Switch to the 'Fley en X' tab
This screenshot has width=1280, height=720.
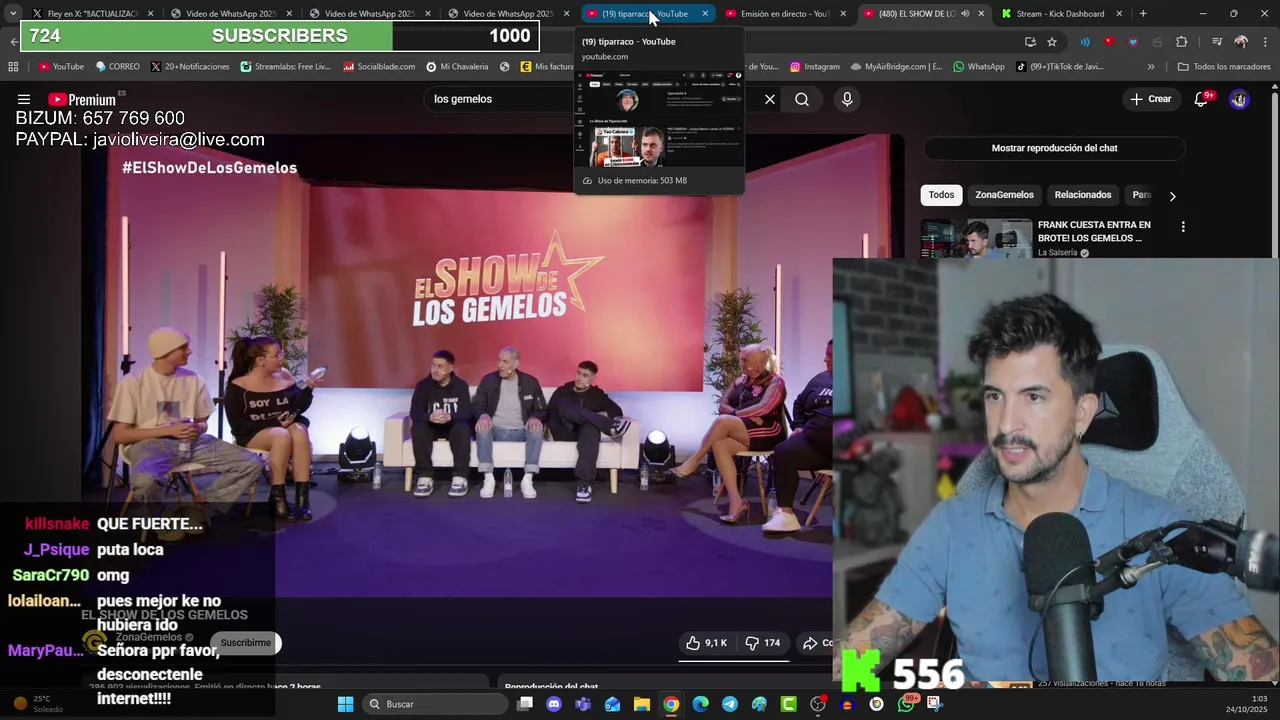tap(91, 14)
